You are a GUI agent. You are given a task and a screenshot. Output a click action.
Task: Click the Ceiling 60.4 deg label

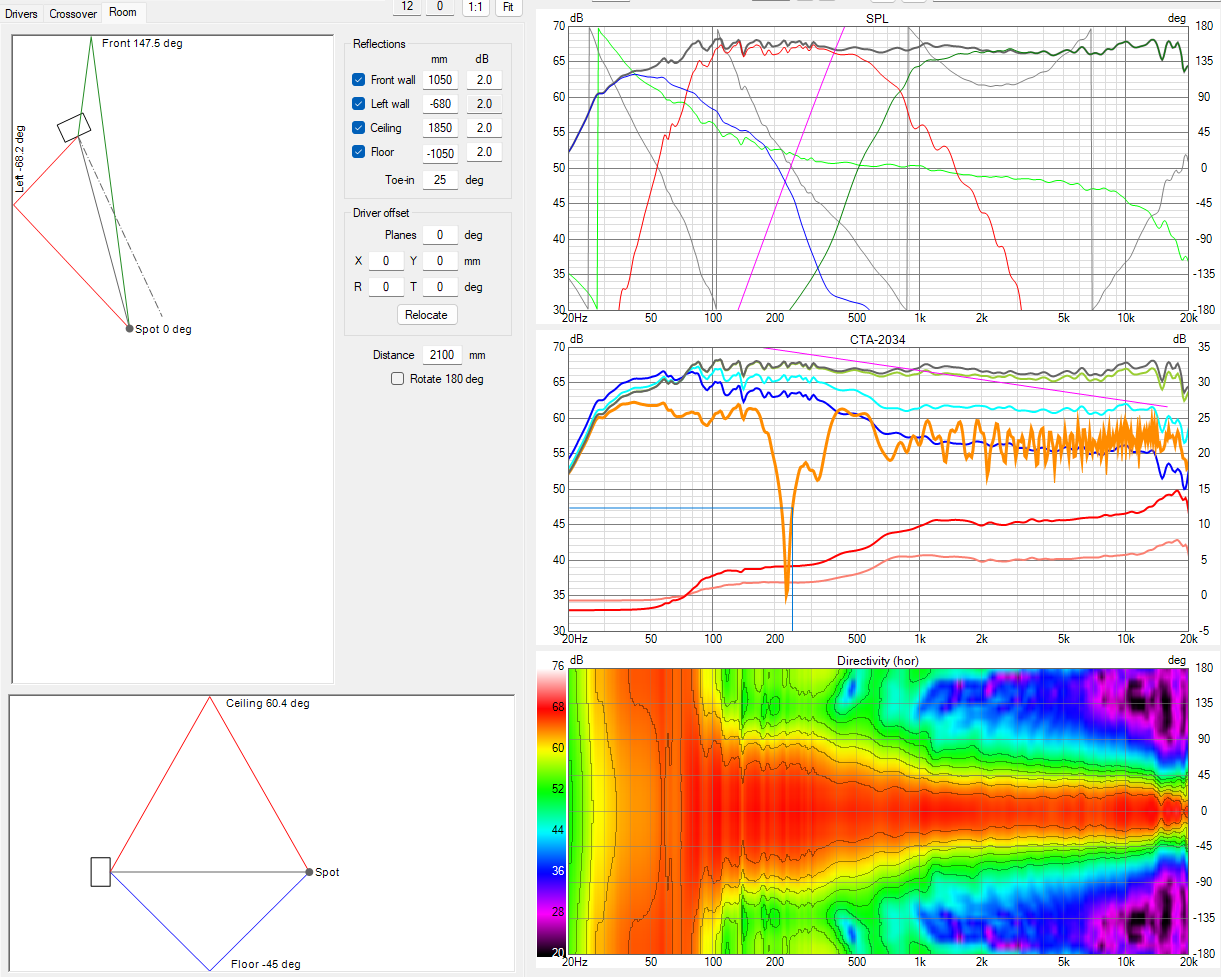(268, 703)
